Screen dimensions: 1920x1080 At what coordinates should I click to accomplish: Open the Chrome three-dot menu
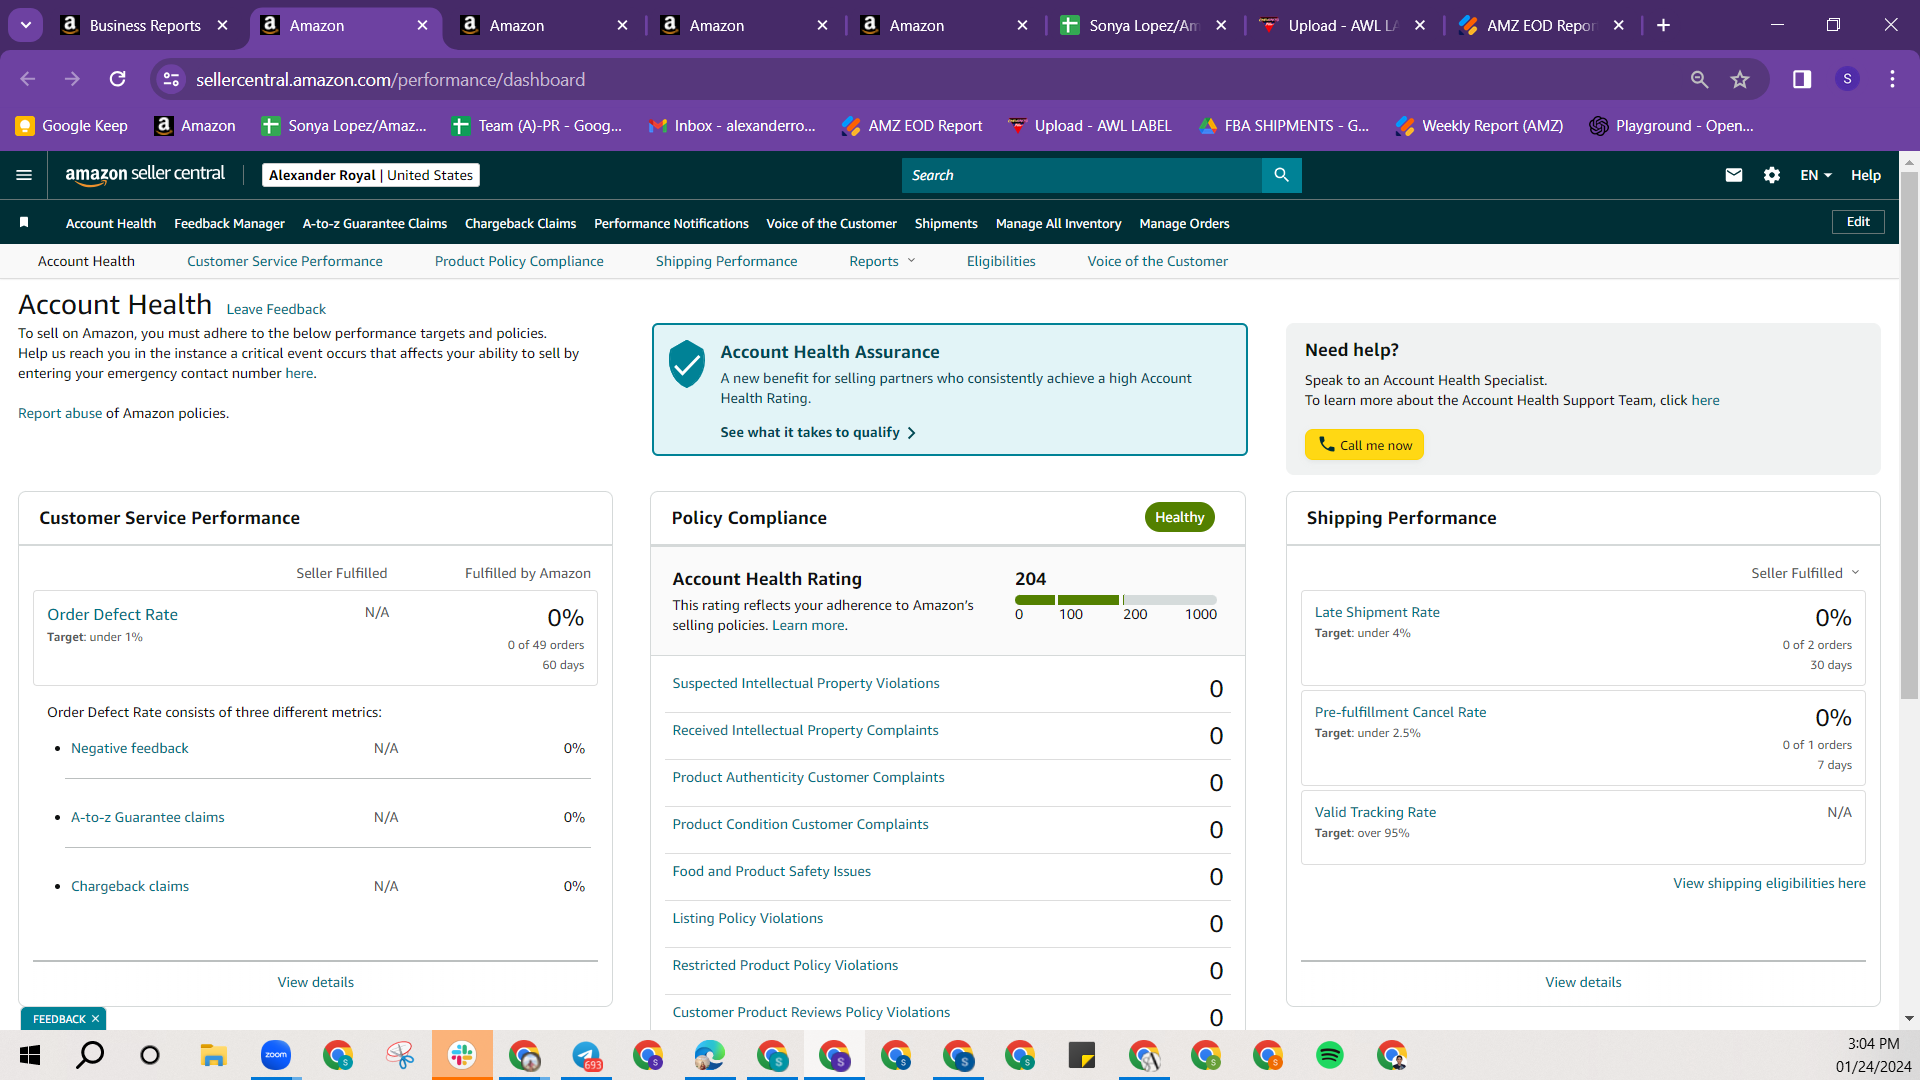[x=1892, y=79]
